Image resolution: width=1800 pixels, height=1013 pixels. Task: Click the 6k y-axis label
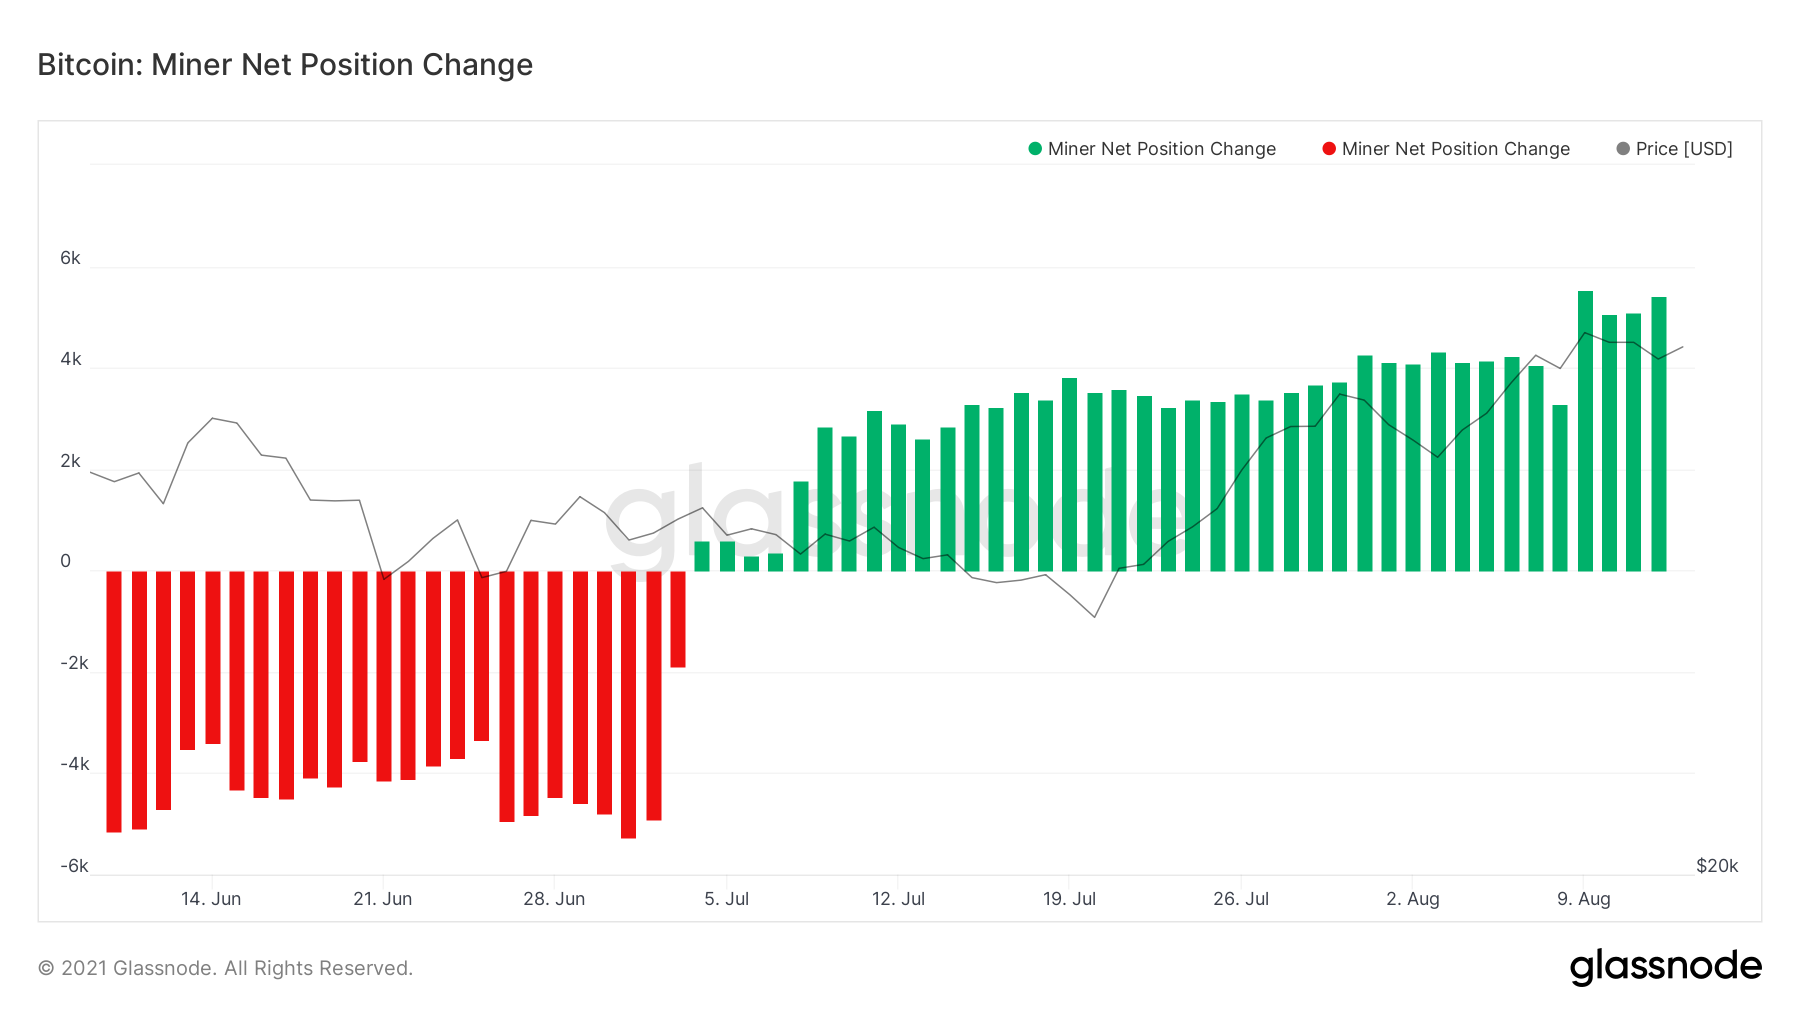pyautogui.click(x=70, y=258)
